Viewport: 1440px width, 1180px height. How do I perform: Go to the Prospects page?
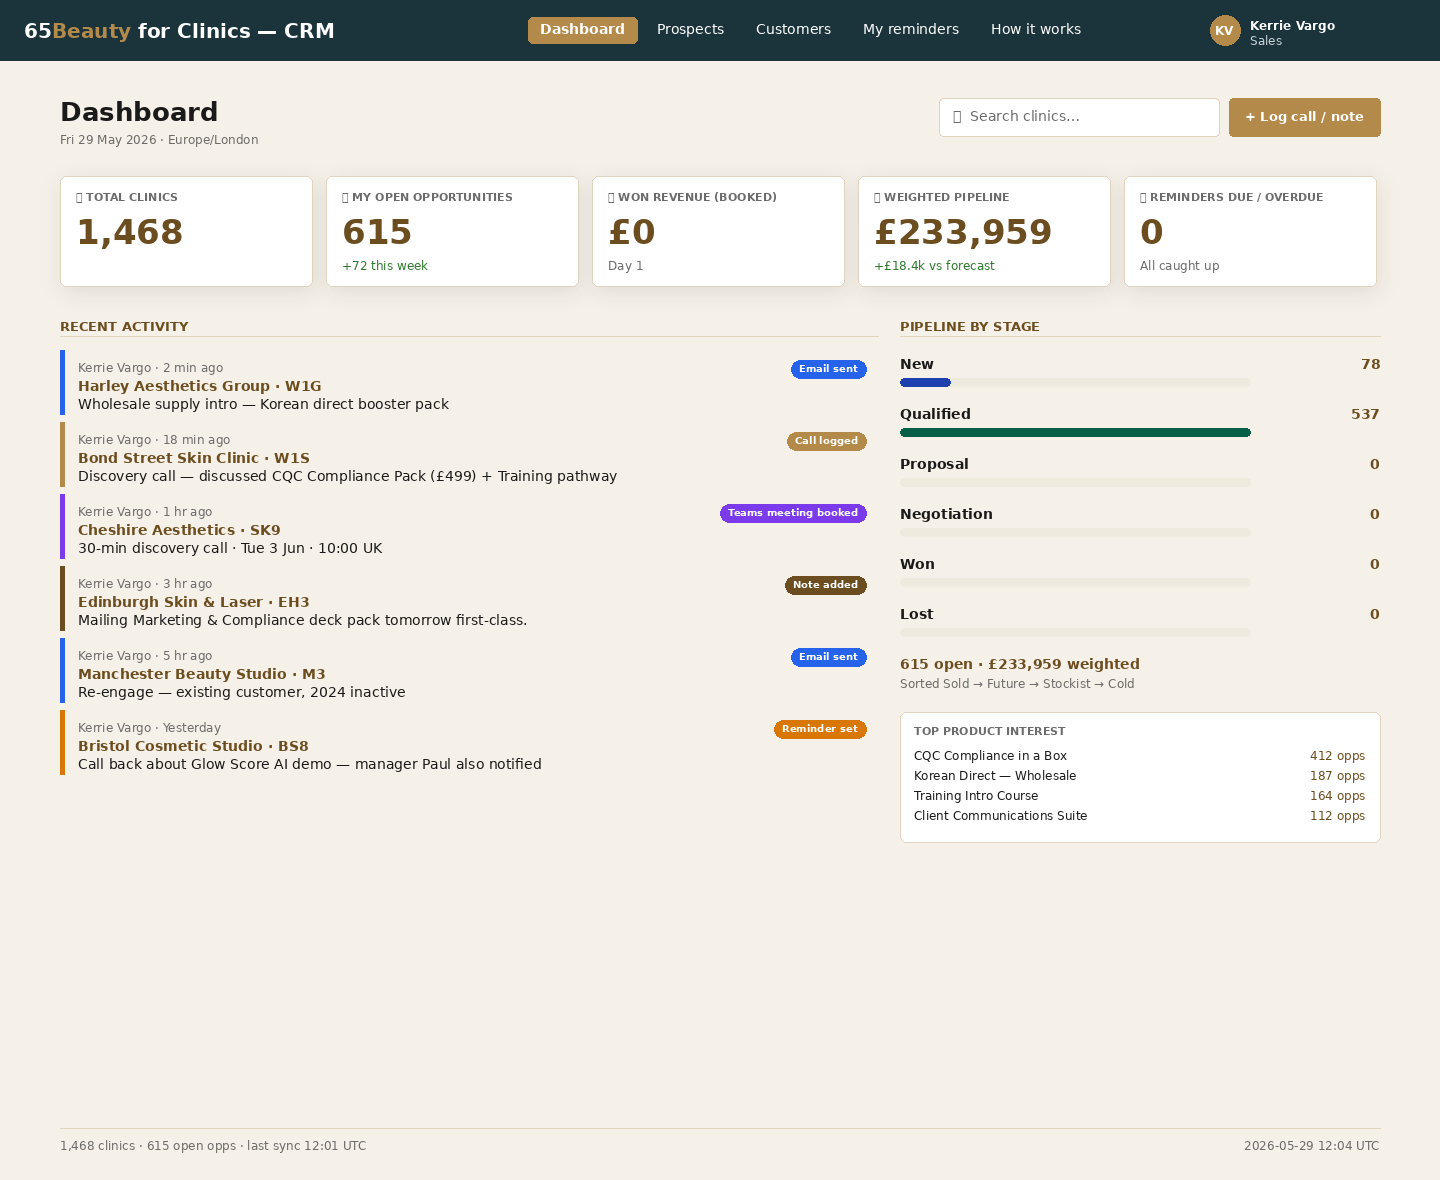[690, 30]
